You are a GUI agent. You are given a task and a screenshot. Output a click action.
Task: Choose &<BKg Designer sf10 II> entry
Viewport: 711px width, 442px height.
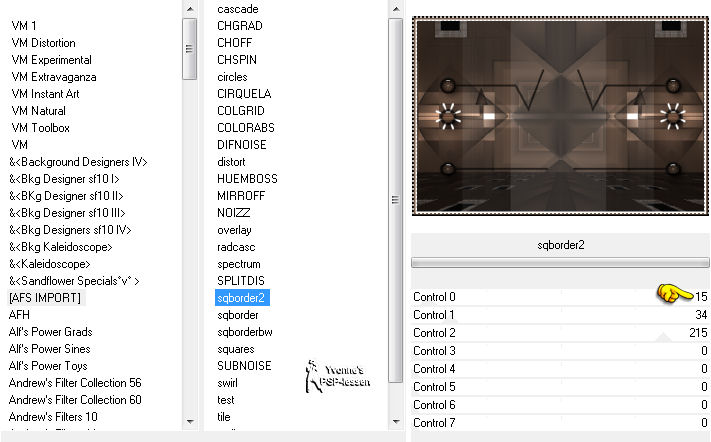tap(66, 196)
